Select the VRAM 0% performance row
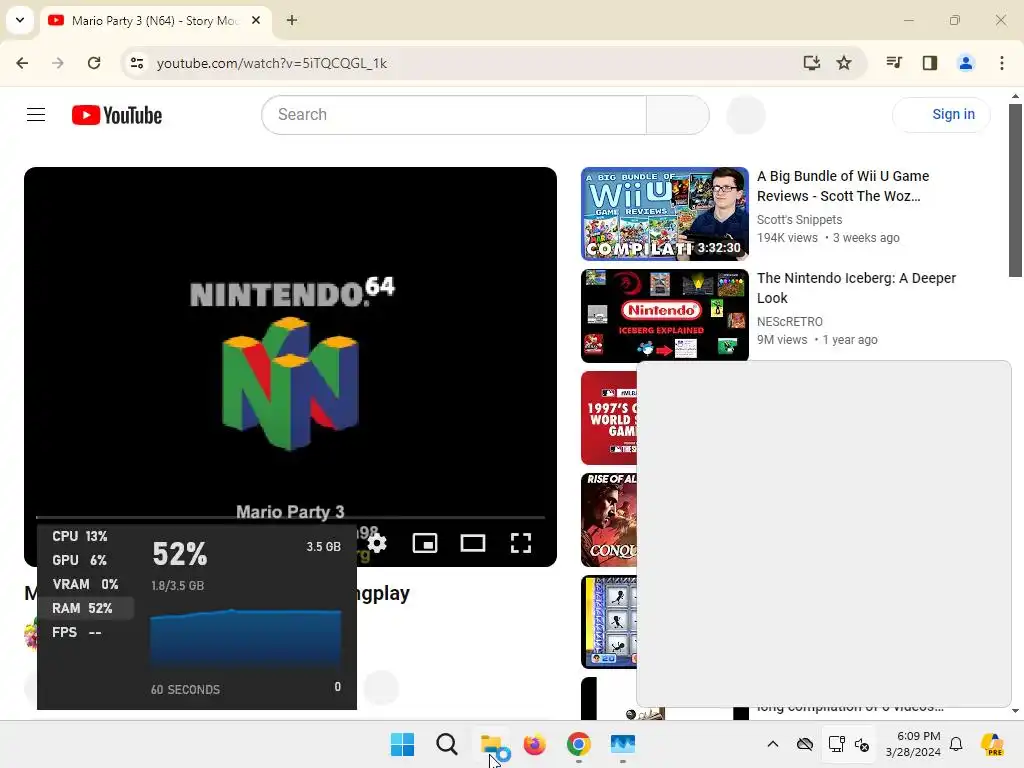This screenshot has height=768, width=1024. pos(86,584)
